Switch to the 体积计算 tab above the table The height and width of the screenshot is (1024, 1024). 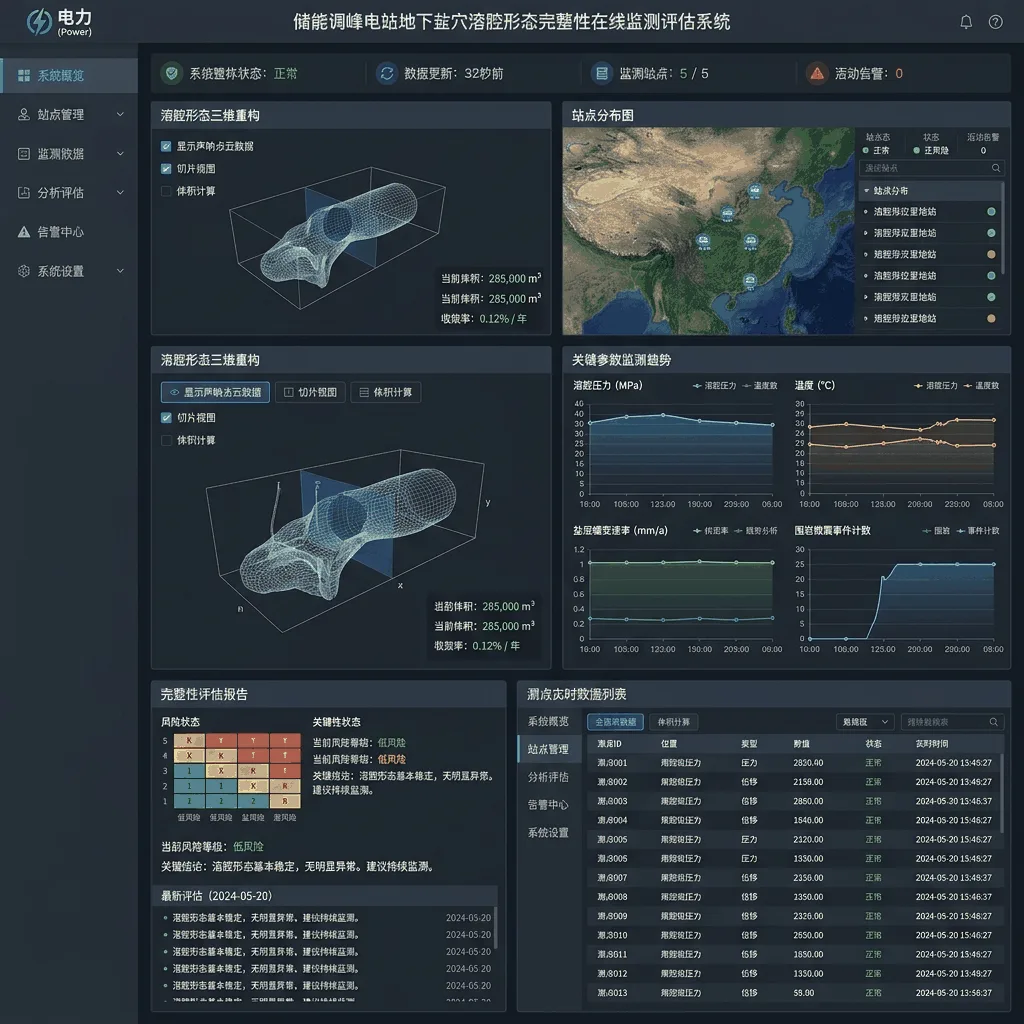(x=673, y=722)
